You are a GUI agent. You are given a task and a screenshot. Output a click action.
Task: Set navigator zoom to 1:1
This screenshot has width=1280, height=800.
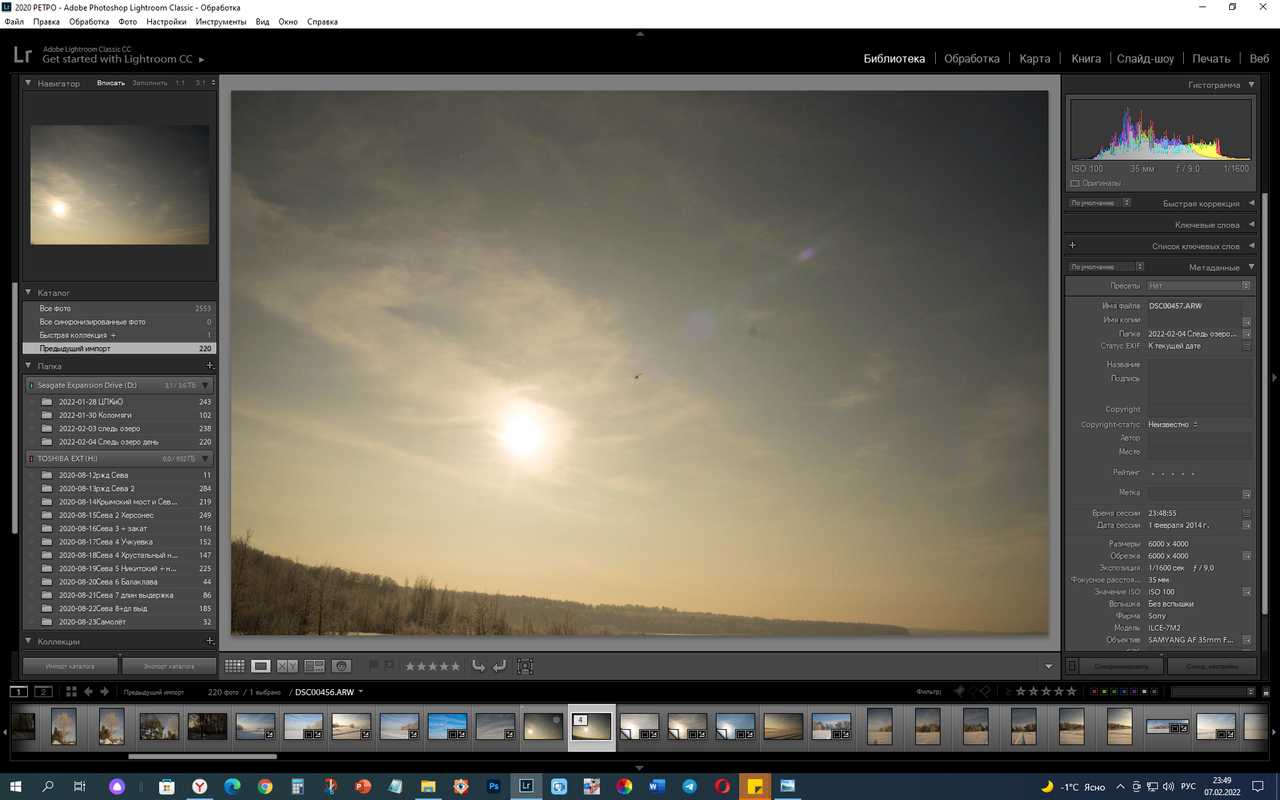point(180,83)
